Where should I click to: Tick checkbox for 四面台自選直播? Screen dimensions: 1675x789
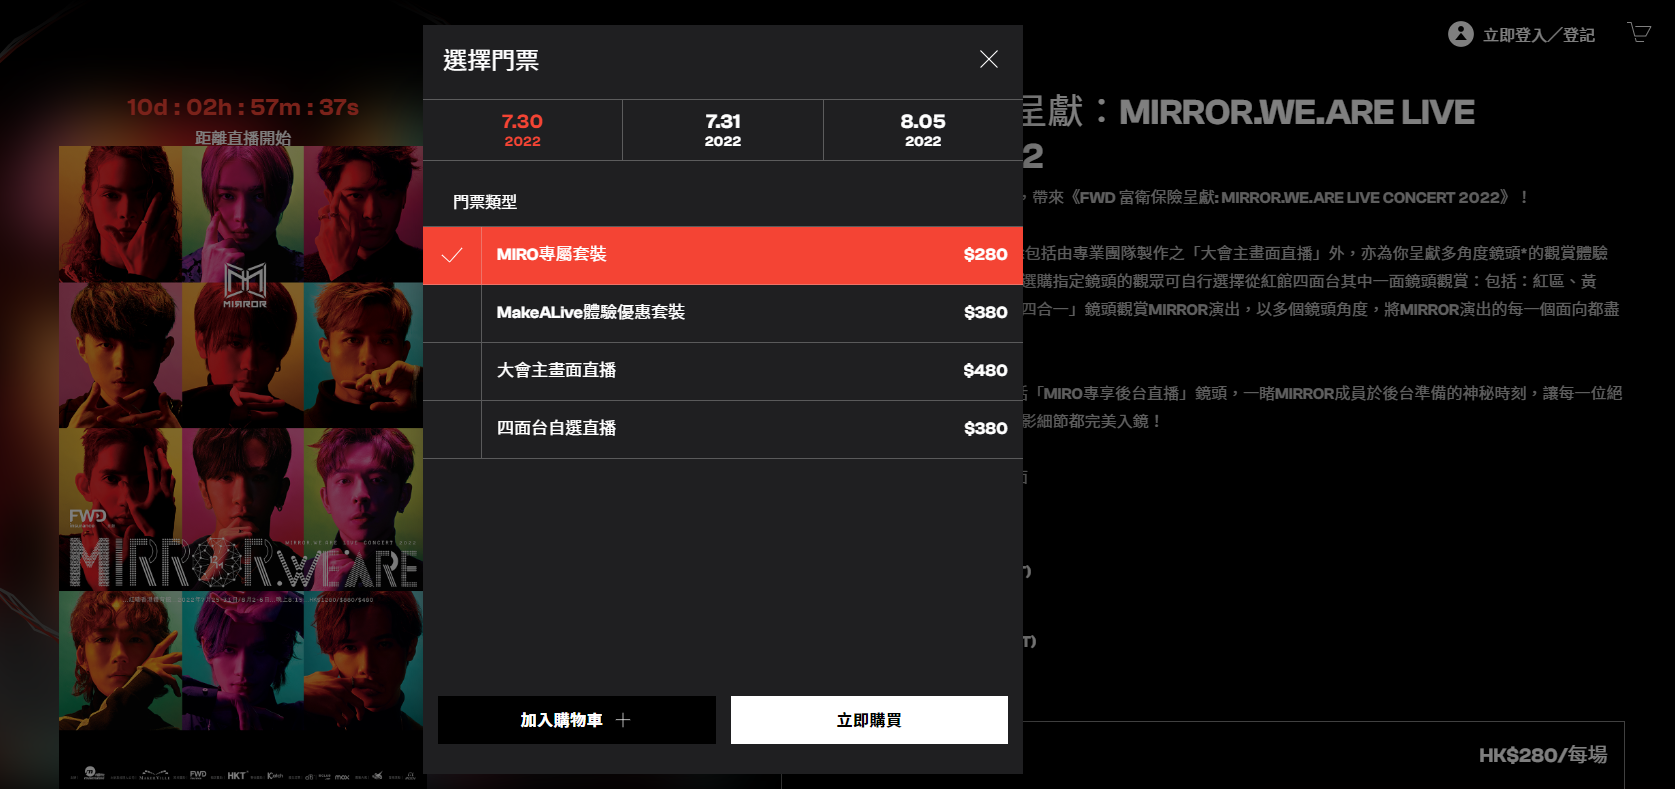(452, 429)
